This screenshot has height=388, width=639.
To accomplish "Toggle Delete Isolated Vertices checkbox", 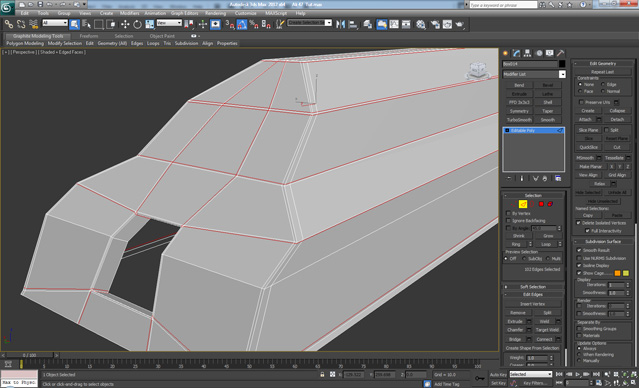I will click(x=578, y=223).
